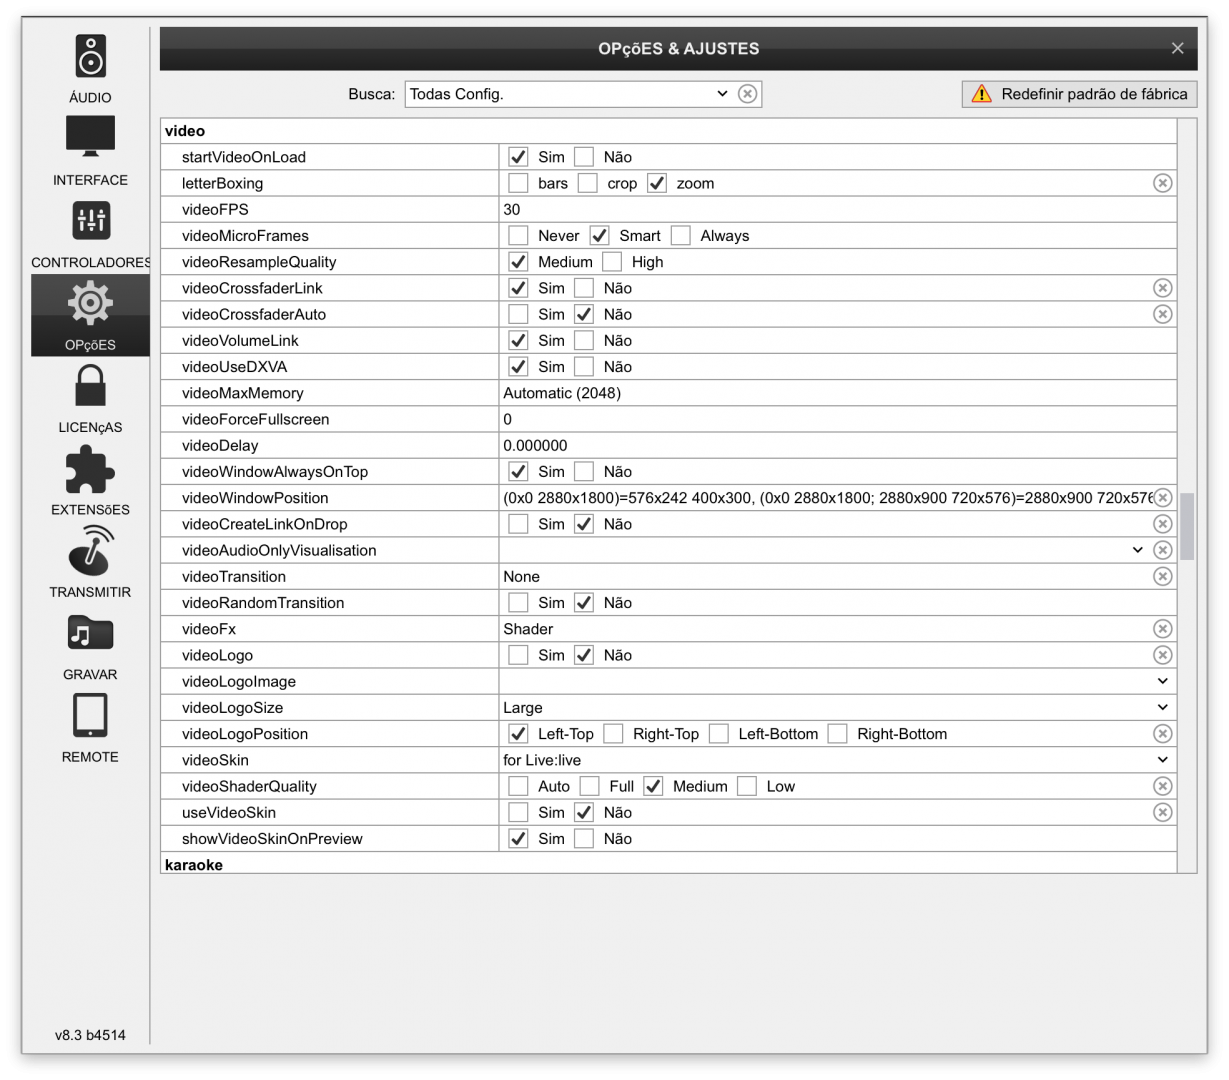Click the v8.3 b4514 version label
The image size is (1229, 1080).
coord(90,1035)
